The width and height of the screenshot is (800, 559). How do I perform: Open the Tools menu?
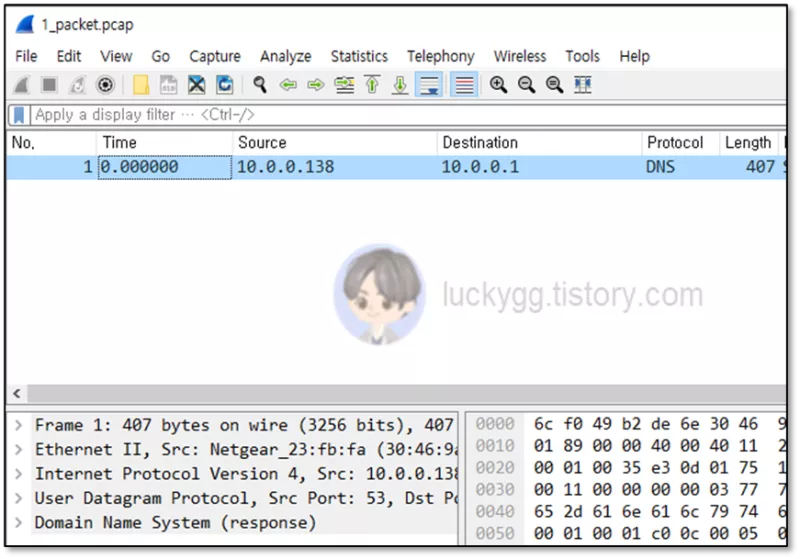point(583,56)
